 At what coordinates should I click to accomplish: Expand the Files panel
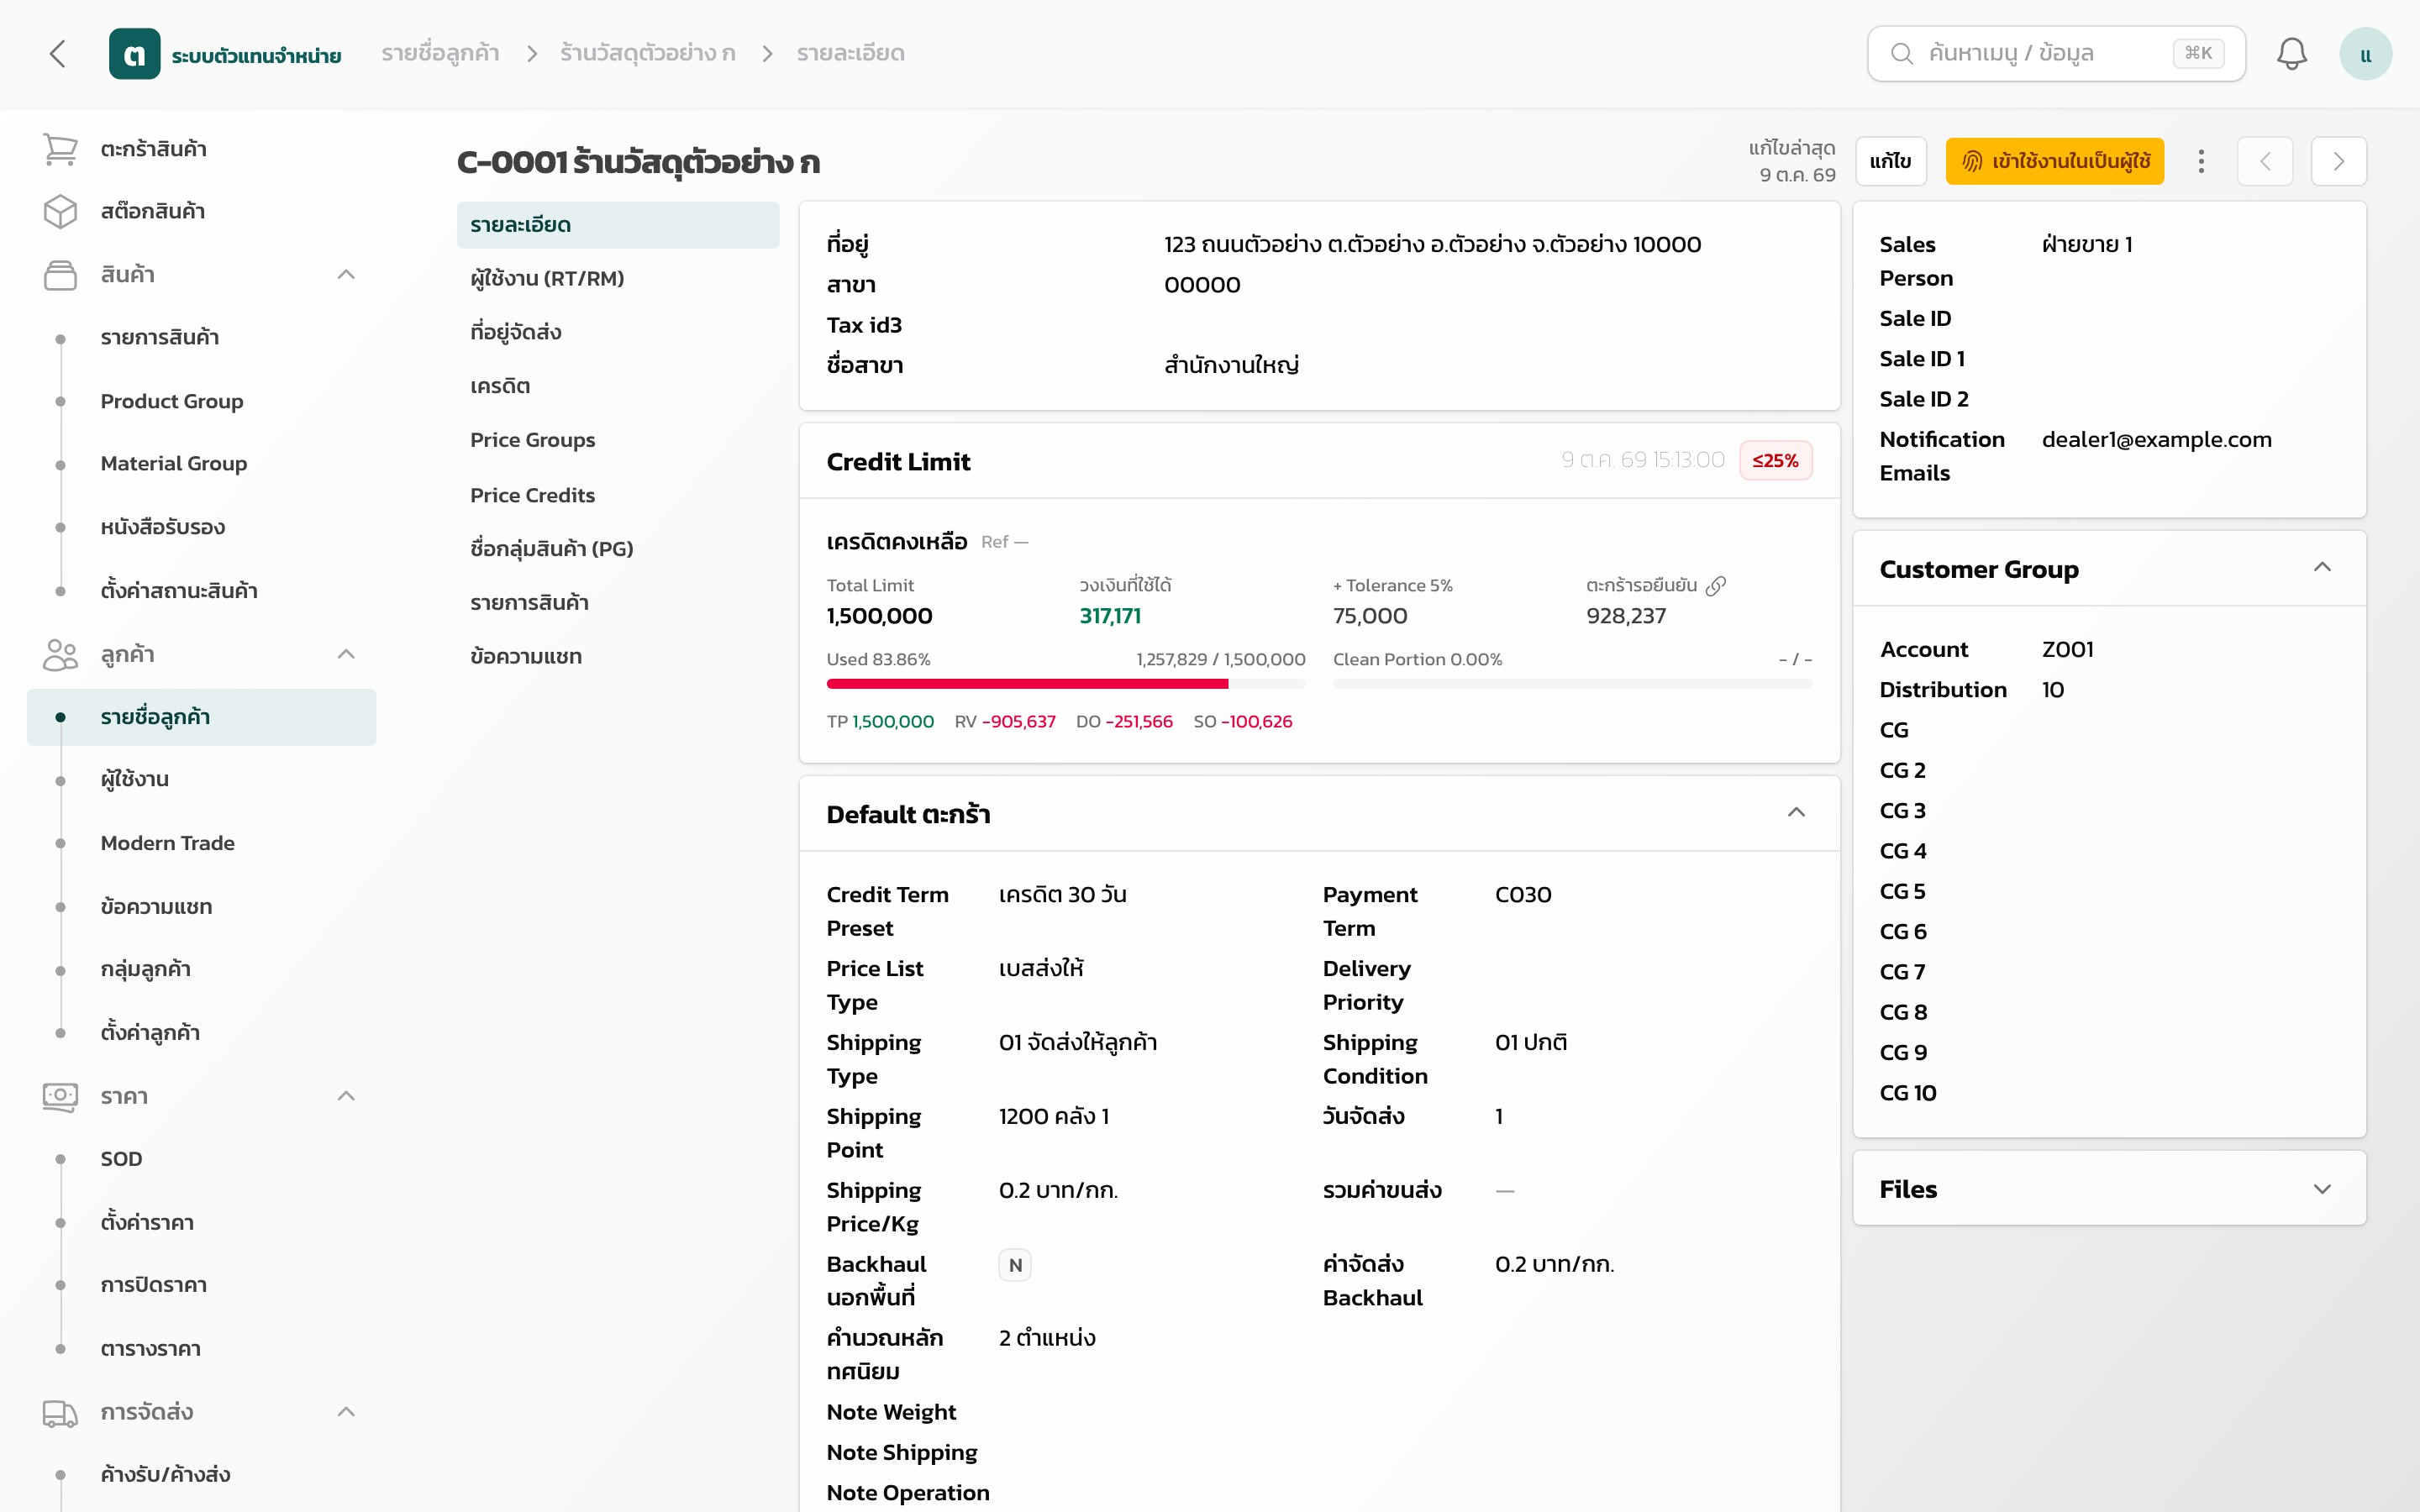click(2322, 1189)
